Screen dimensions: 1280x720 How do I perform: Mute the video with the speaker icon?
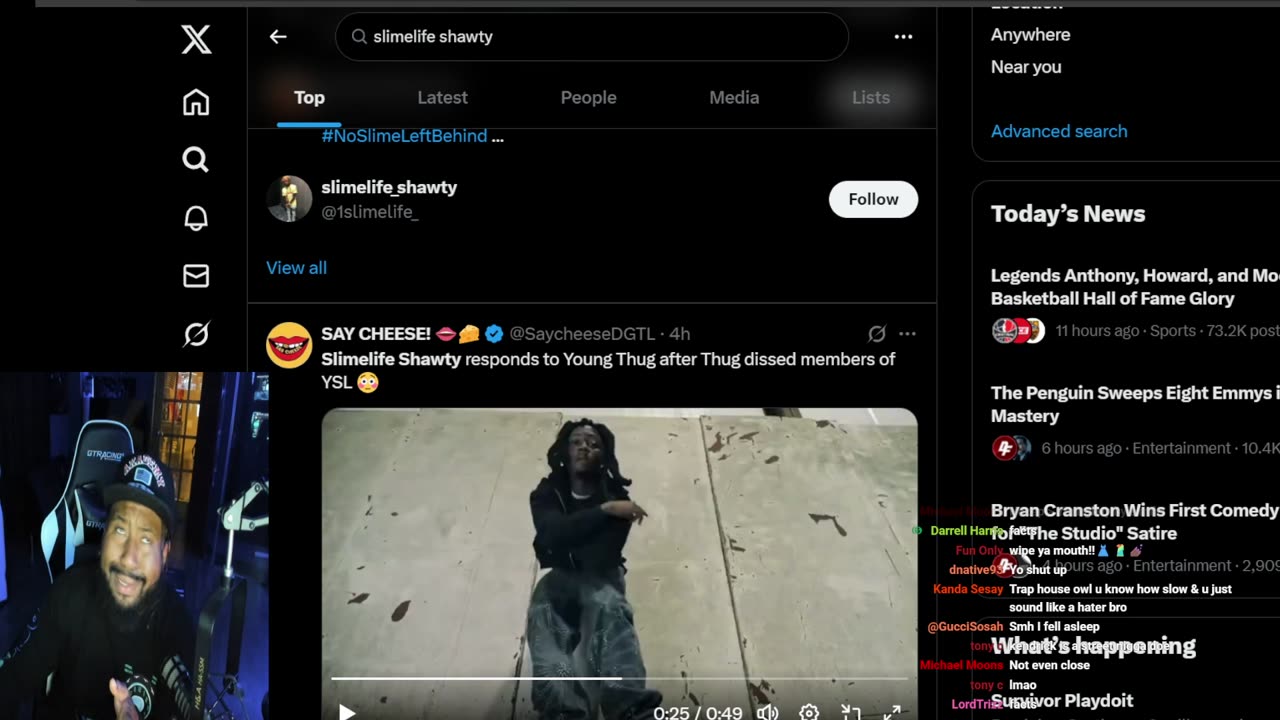pos(767,712)
